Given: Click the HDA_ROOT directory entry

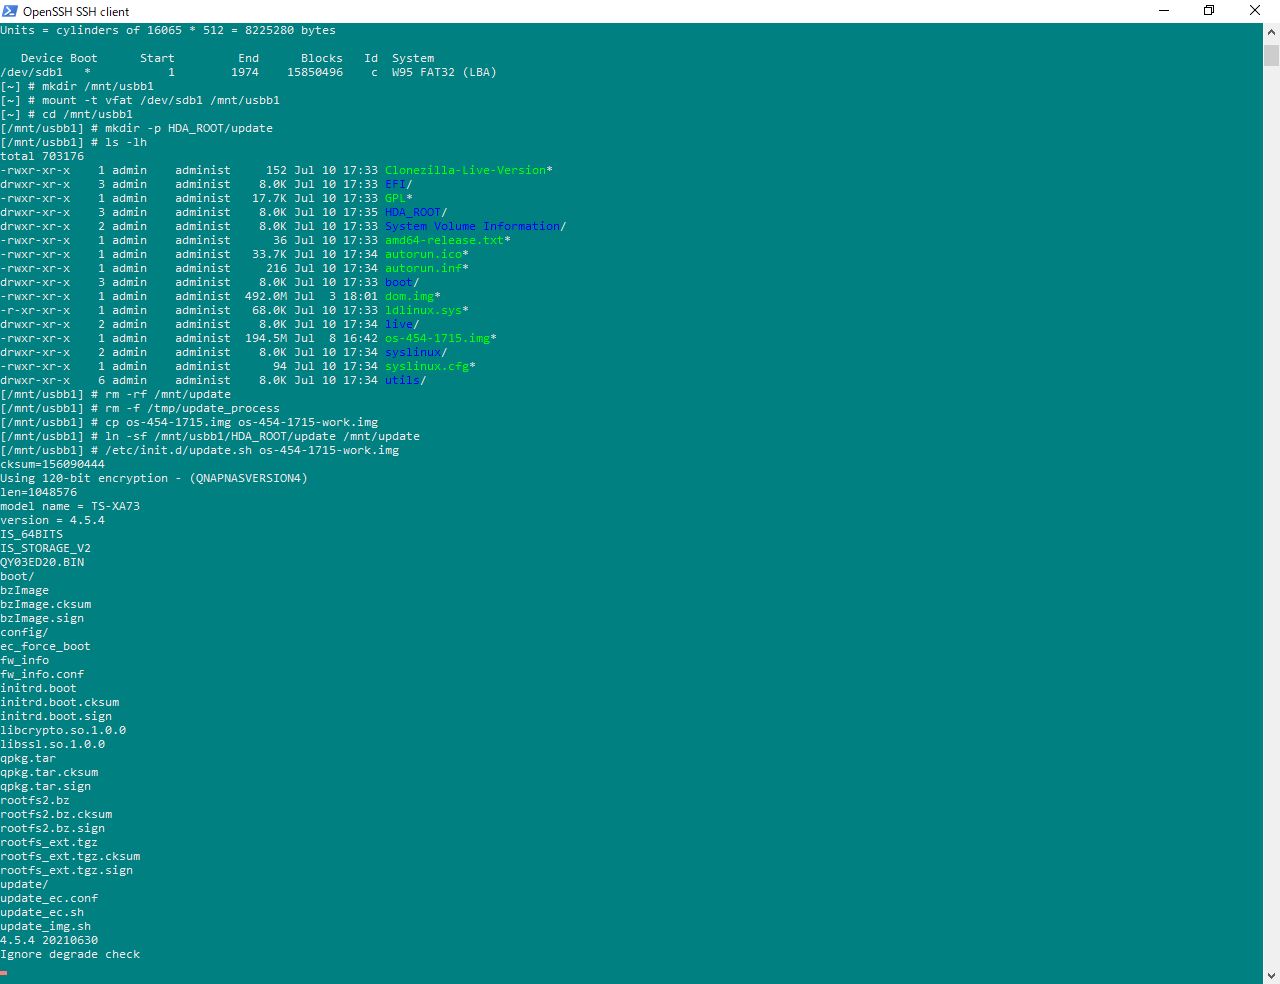Looking at the screenshot, I should tap(412, 212).
